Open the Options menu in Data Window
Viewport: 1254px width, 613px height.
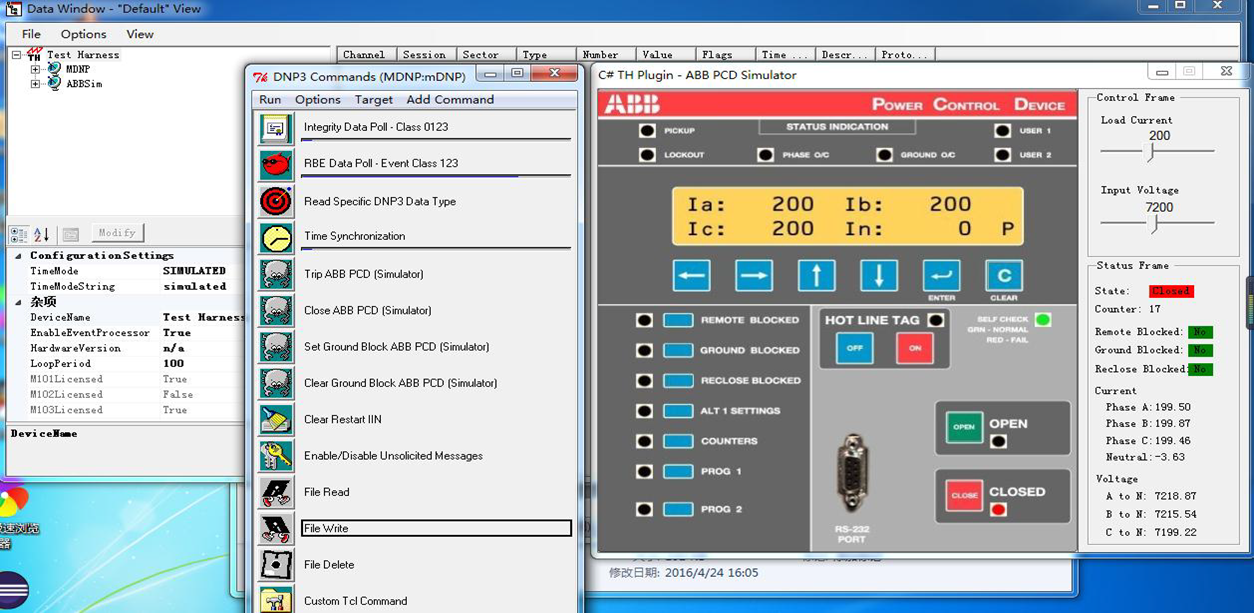coord(83,34)
